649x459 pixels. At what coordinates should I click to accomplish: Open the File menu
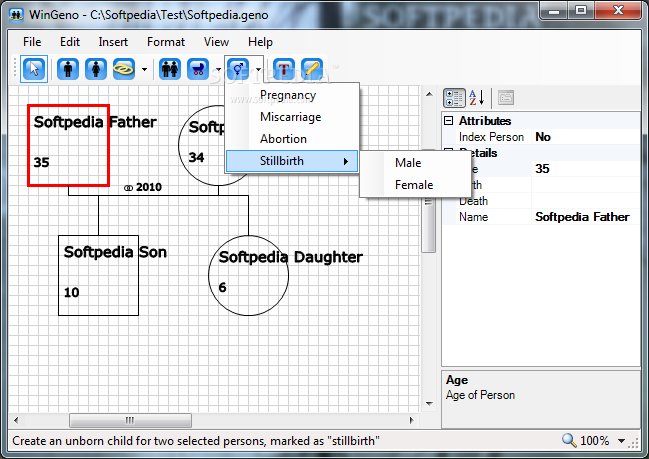coord(32,42)
